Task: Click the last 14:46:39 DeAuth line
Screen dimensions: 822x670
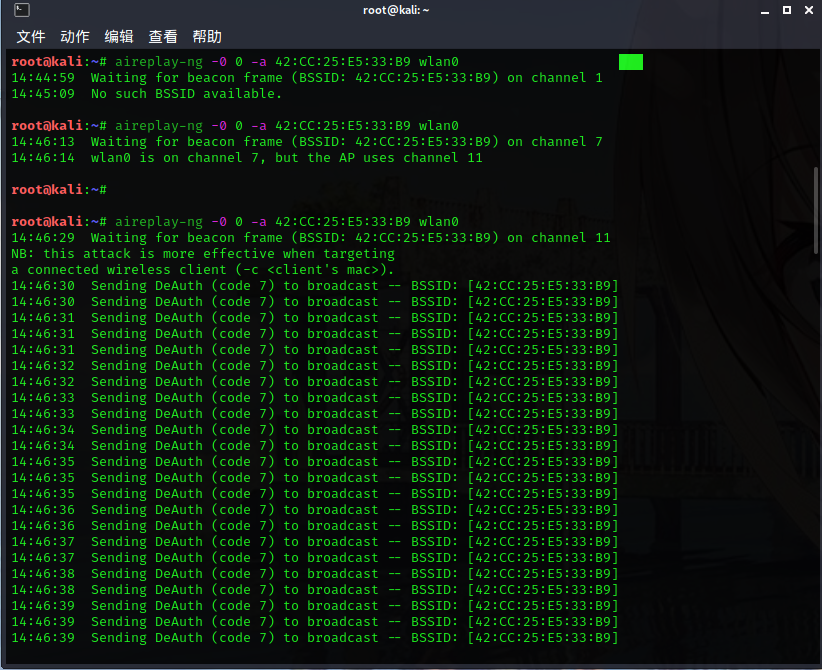Action: 315,637
